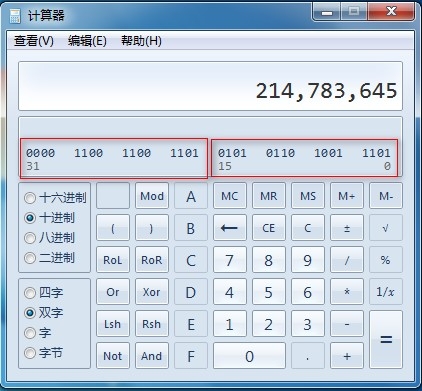Viewport: 422px width, 391px height.
Task: Click the RoR rotate right button
Action: point(152,260)
